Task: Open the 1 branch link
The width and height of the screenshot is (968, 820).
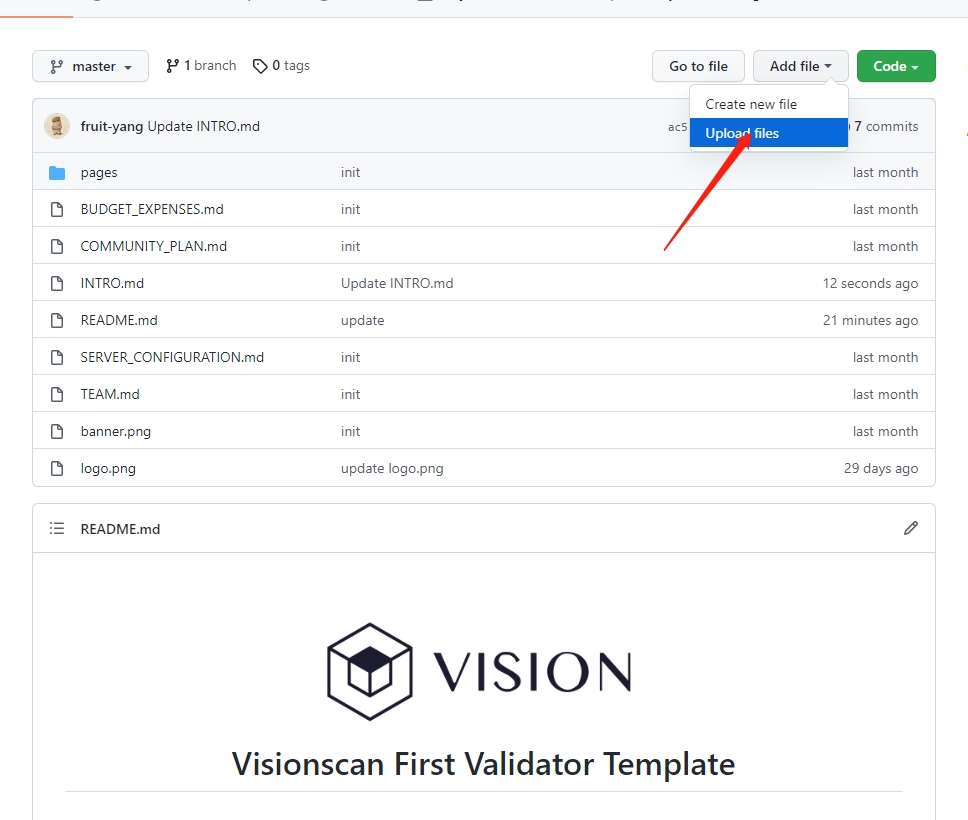Action: coord(201,66)
